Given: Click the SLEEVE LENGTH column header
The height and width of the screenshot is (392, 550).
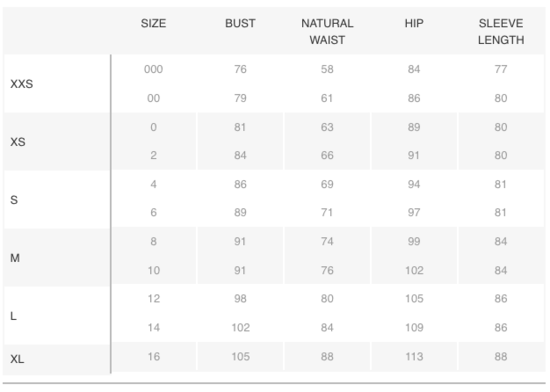Looking at the screenshot, I should click(x=501, y=32).
